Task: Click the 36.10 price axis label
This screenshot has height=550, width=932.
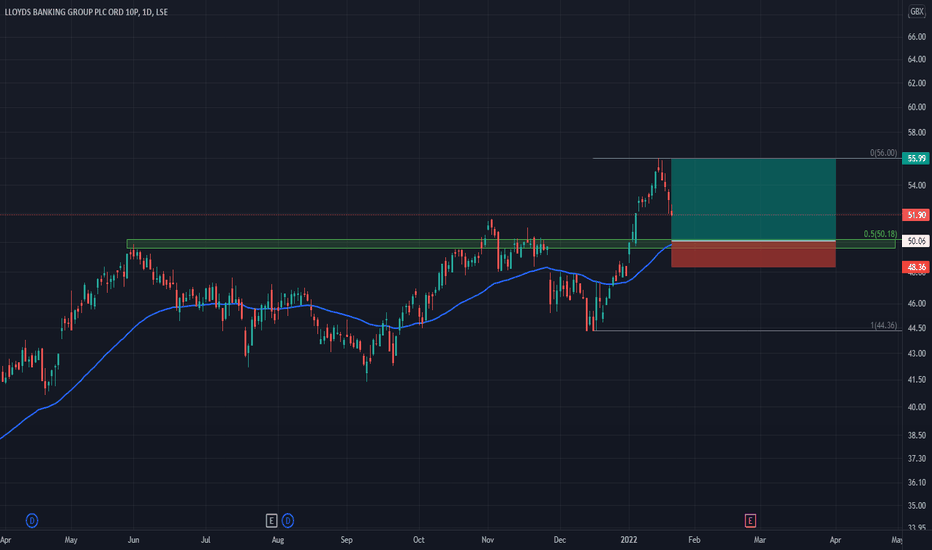Action: pos(916,482)
